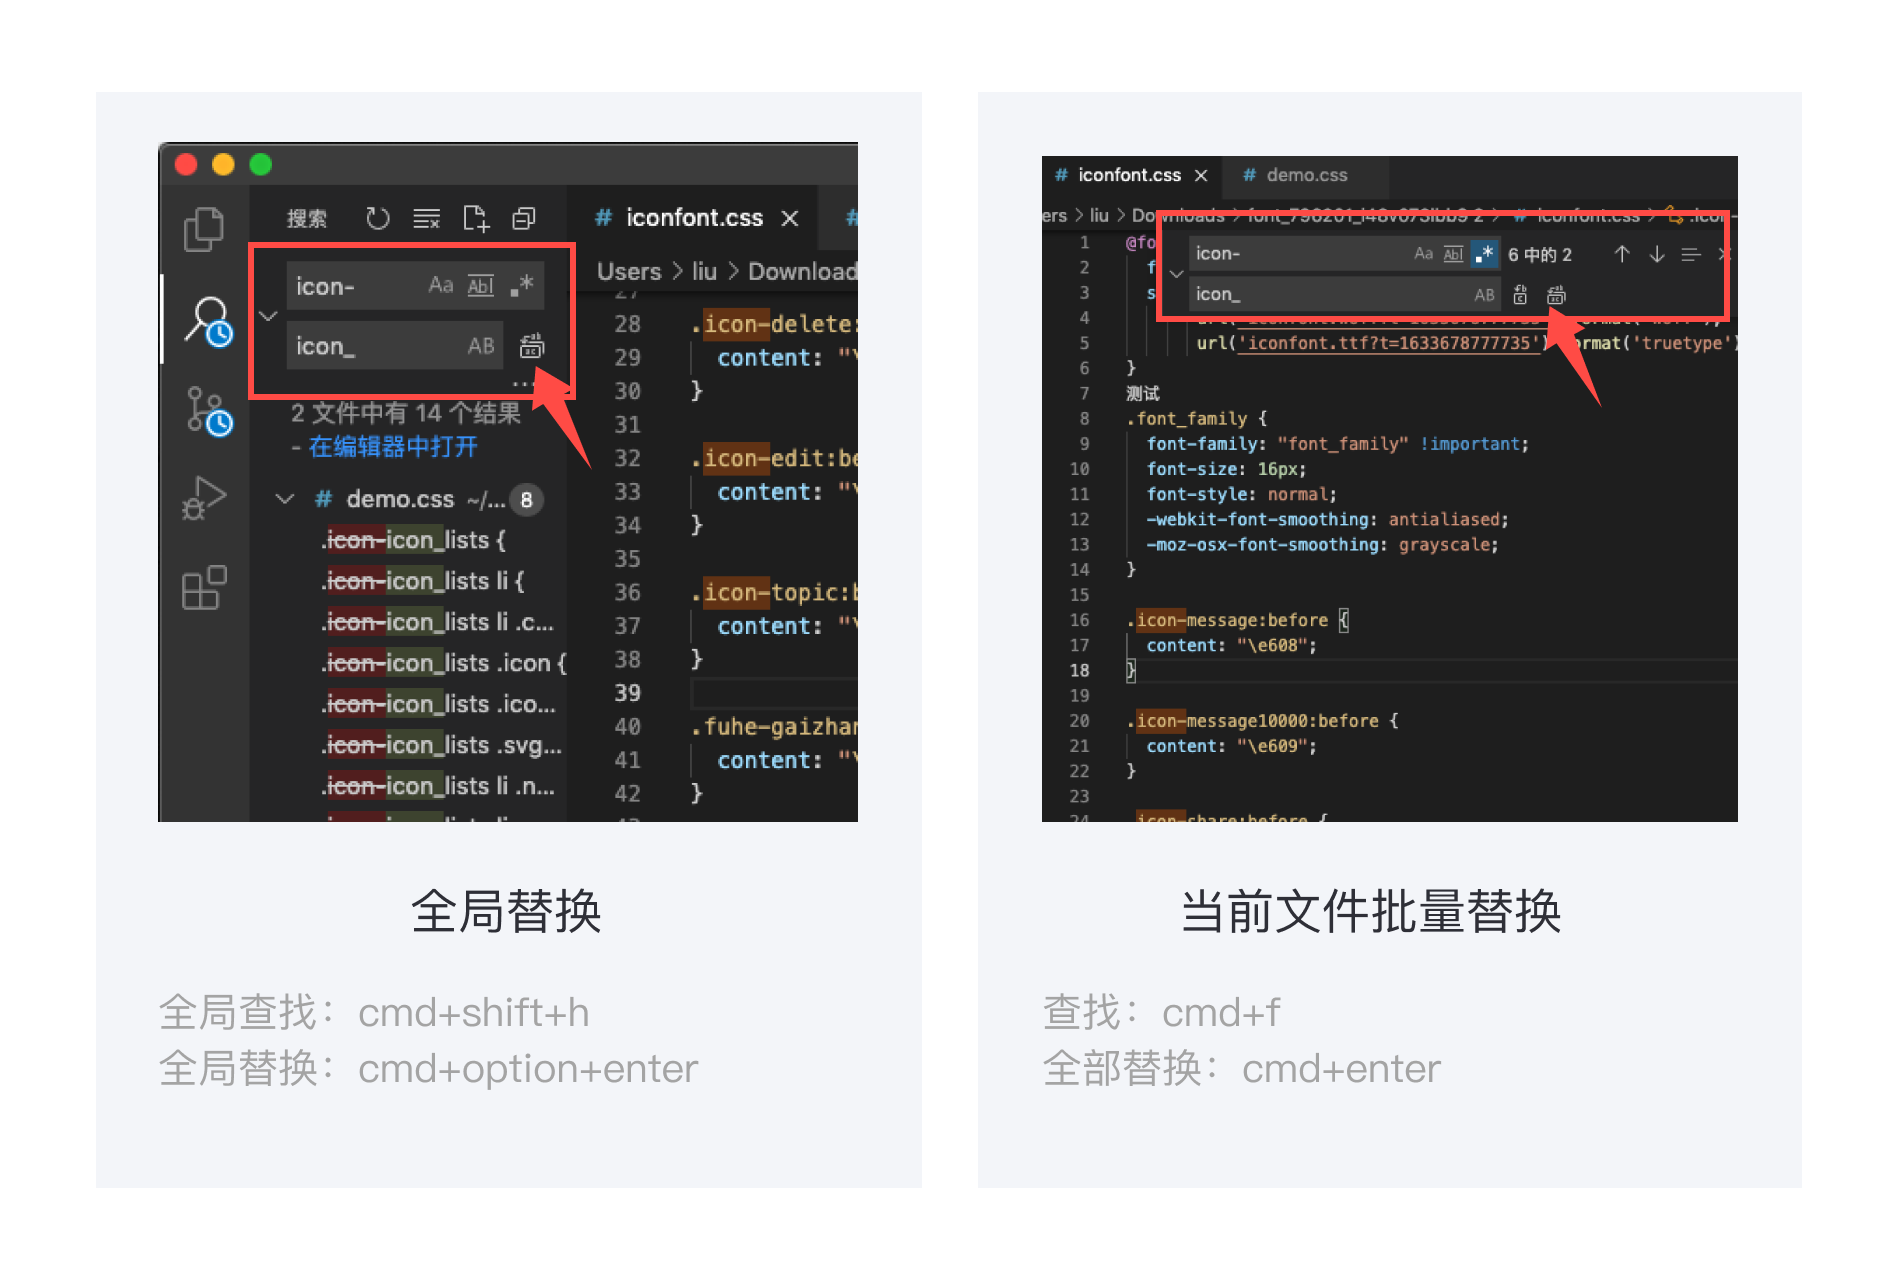
Task: Click liu breadcrumb in right editor
Action: point(1099,215)
